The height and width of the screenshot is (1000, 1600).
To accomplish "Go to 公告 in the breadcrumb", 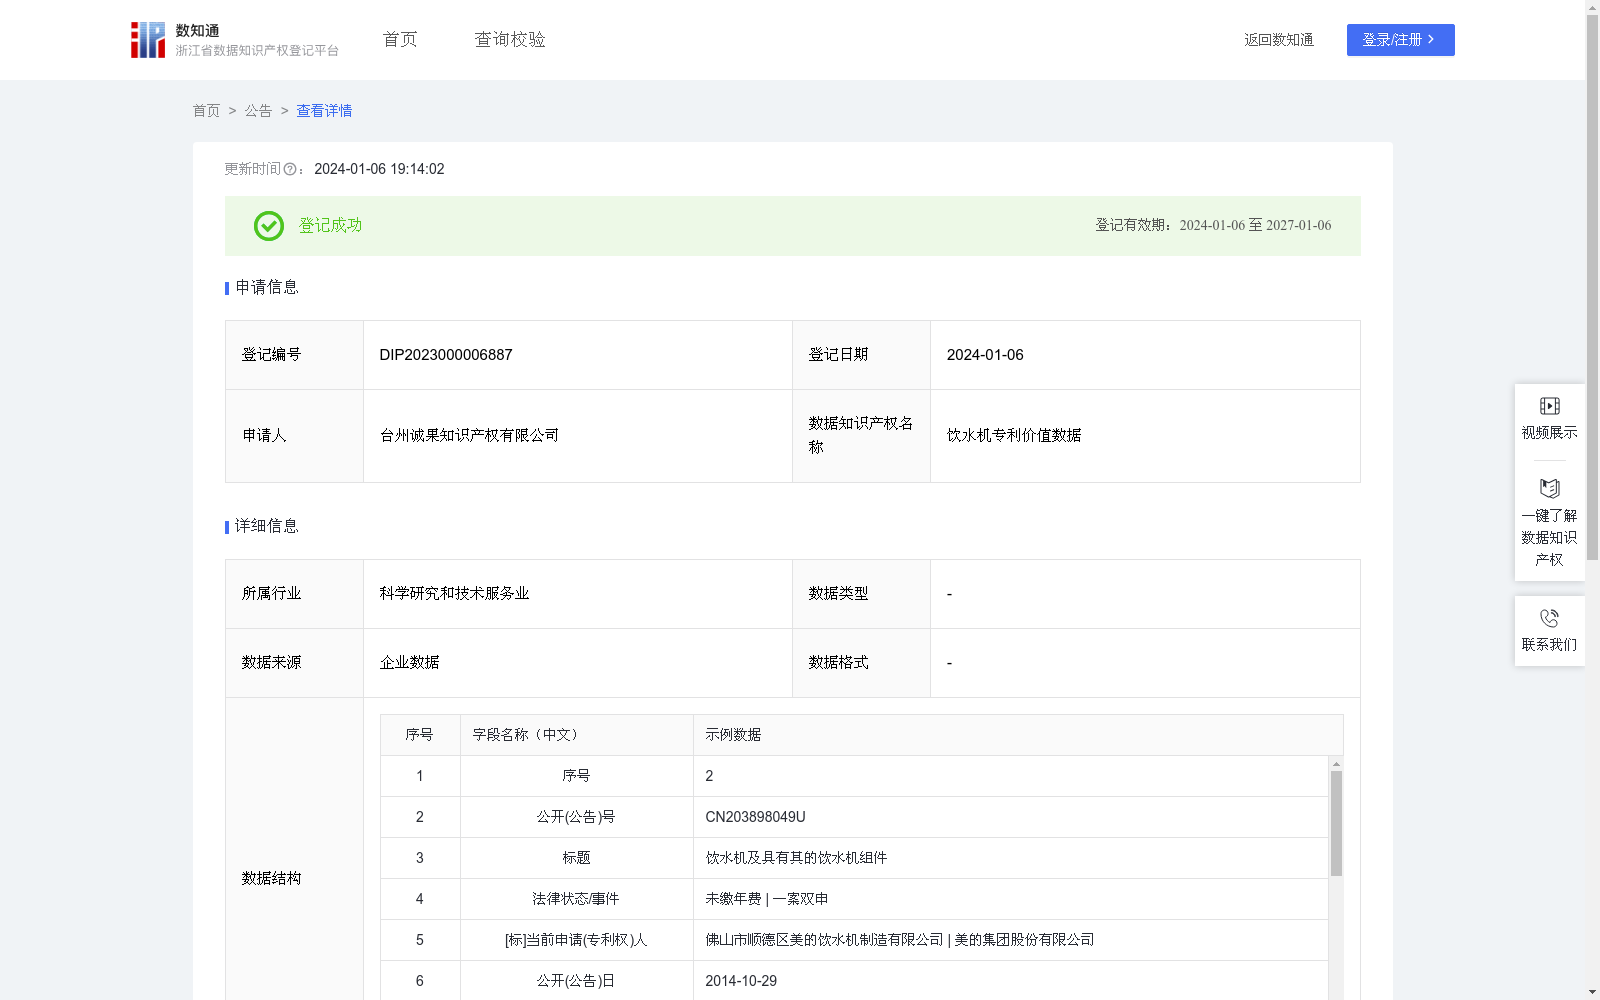I will [x=258, y=111].
